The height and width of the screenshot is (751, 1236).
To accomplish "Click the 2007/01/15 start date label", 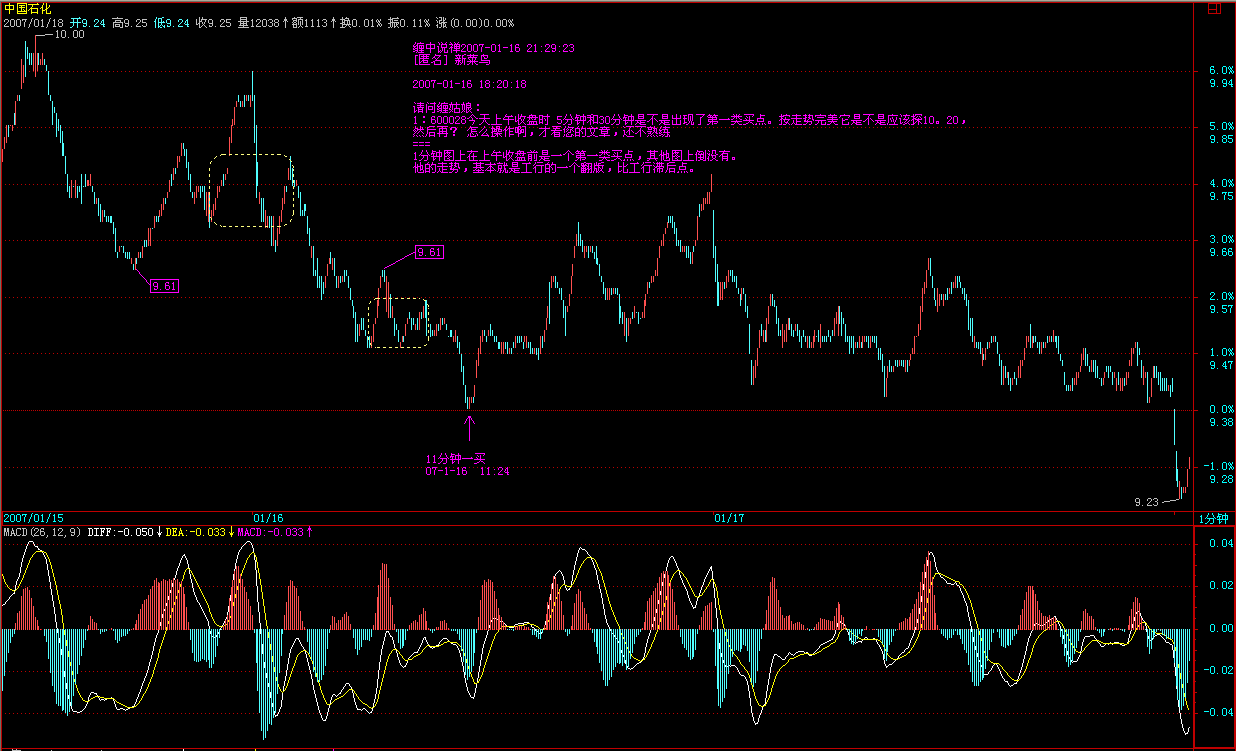I will click(33, 518).
